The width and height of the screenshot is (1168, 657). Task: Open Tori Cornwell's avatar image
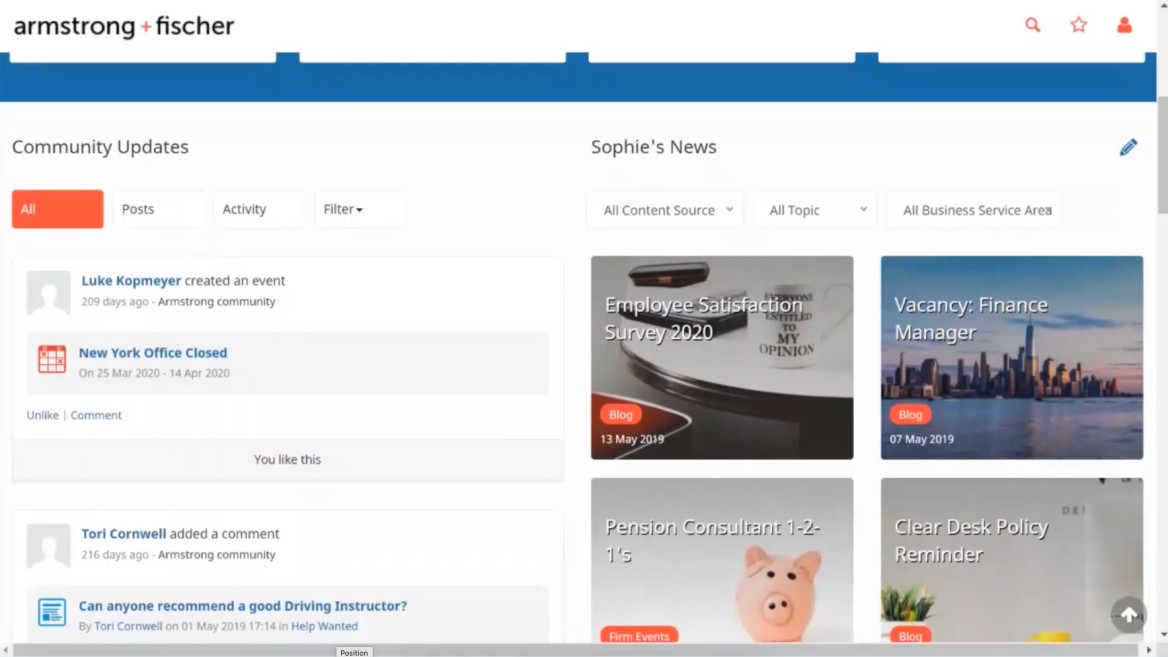point(48,548)
